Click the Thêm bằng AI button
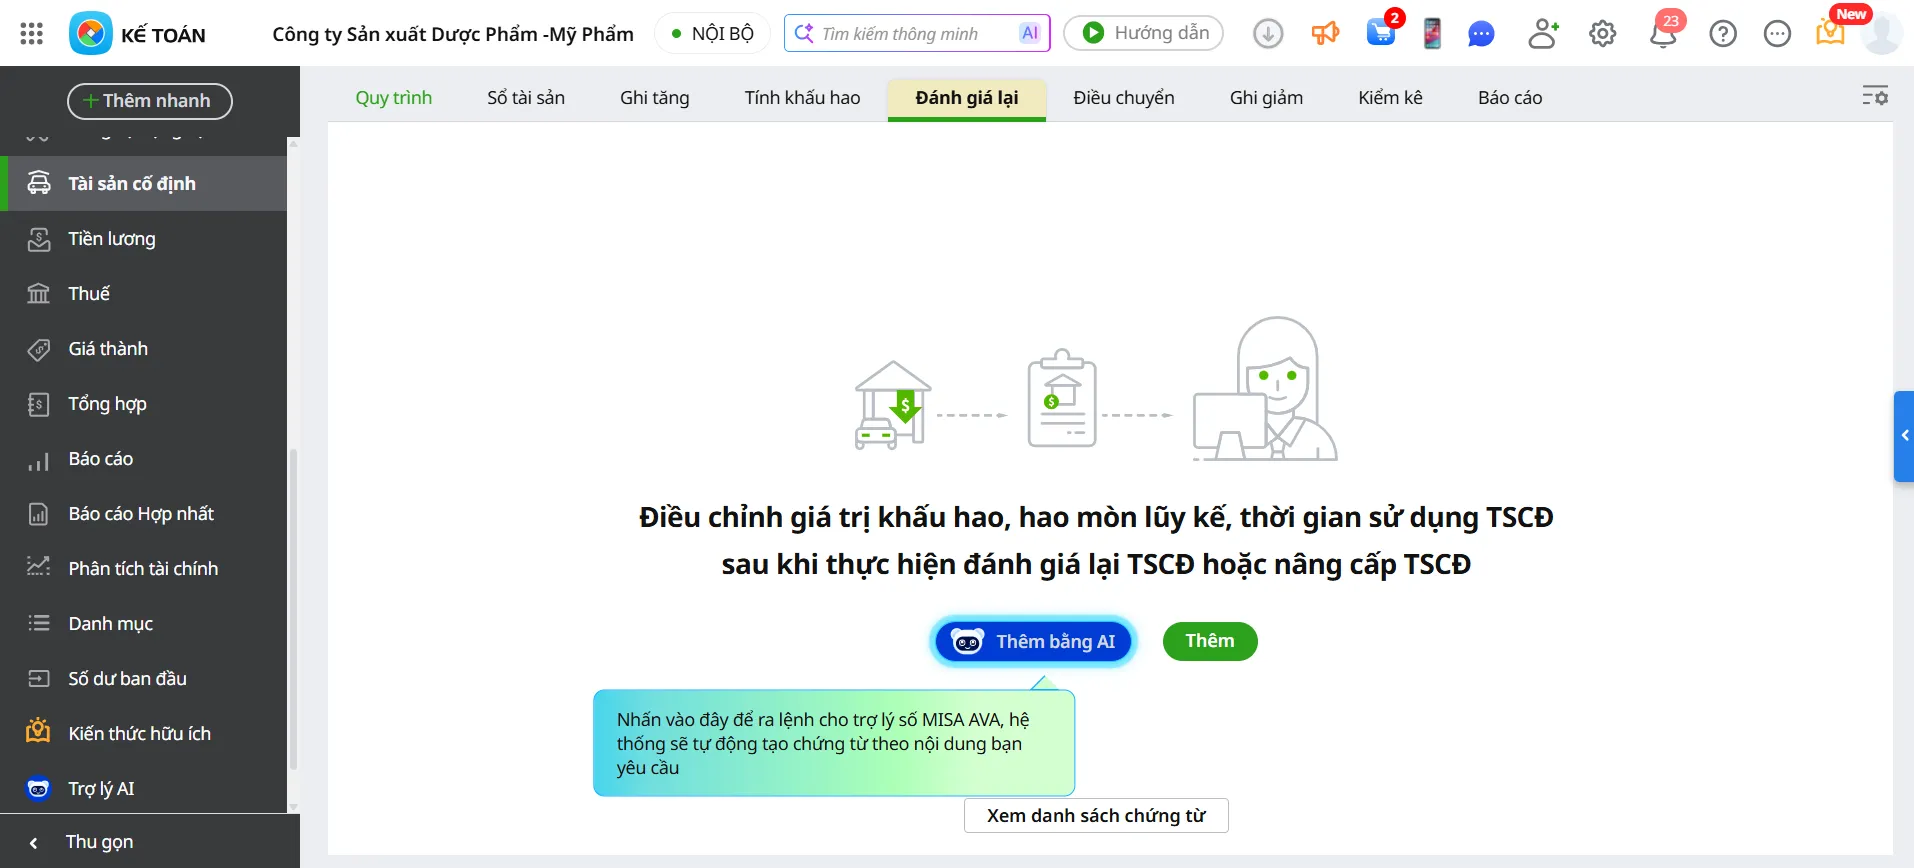The image size is (1914, 868). (x=1034, y=642)
